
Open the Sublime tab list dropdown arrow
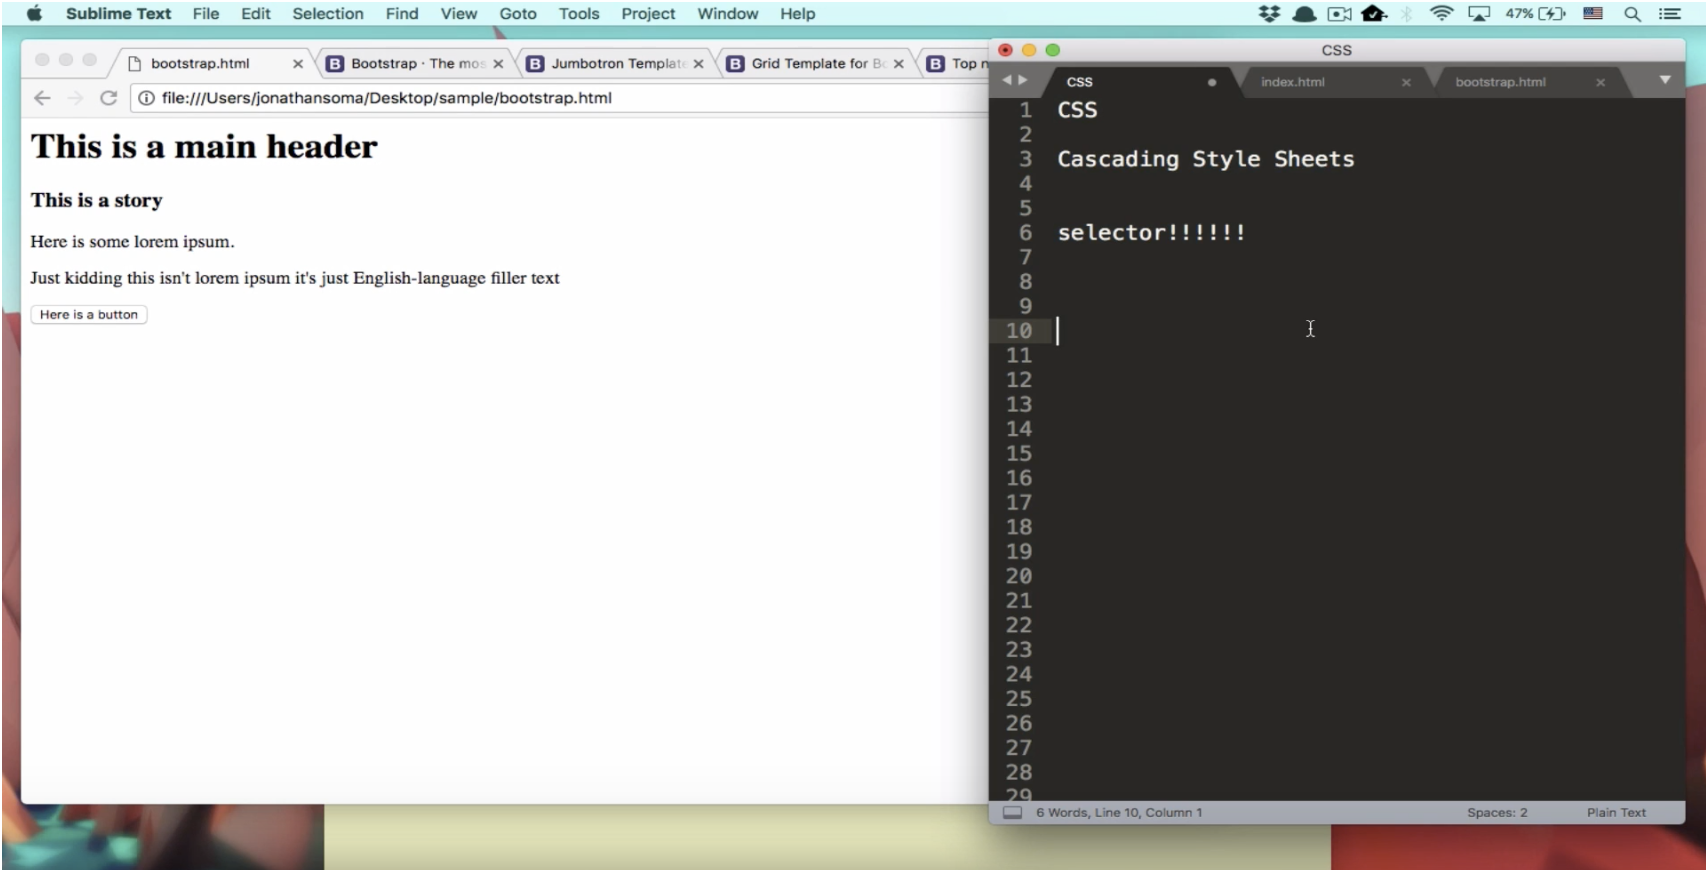(1664, 80)
